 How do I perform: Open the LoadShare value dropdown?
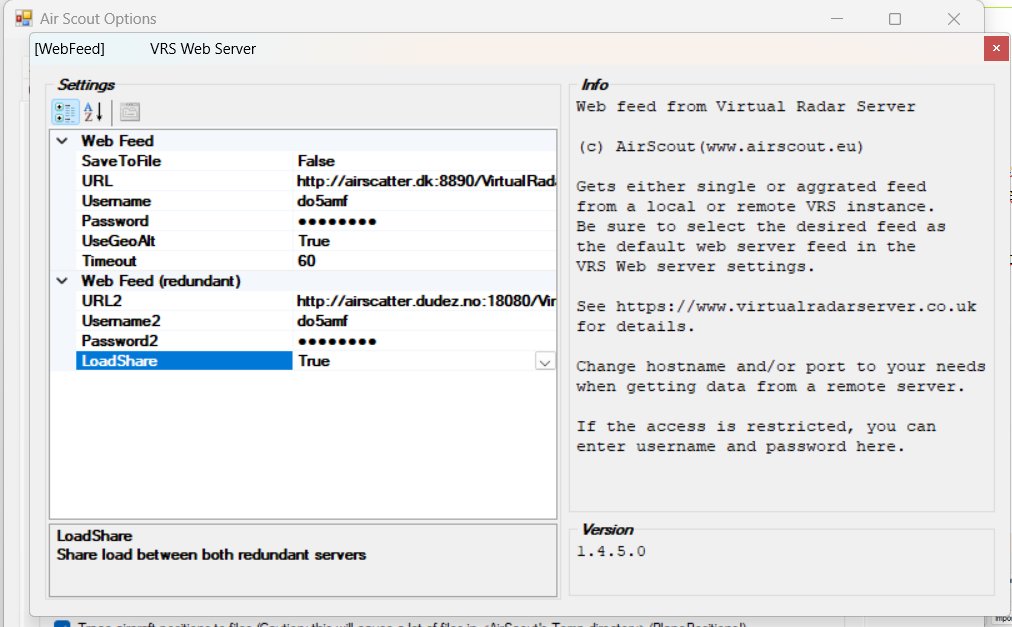tap(545, 361)
